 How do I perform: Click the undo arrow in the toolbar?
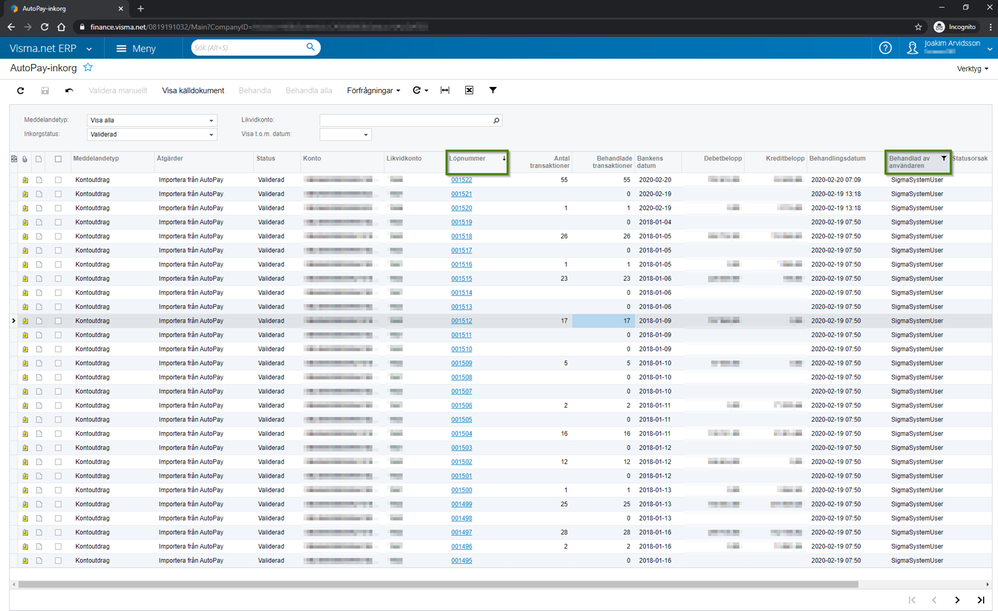(69, 90)
